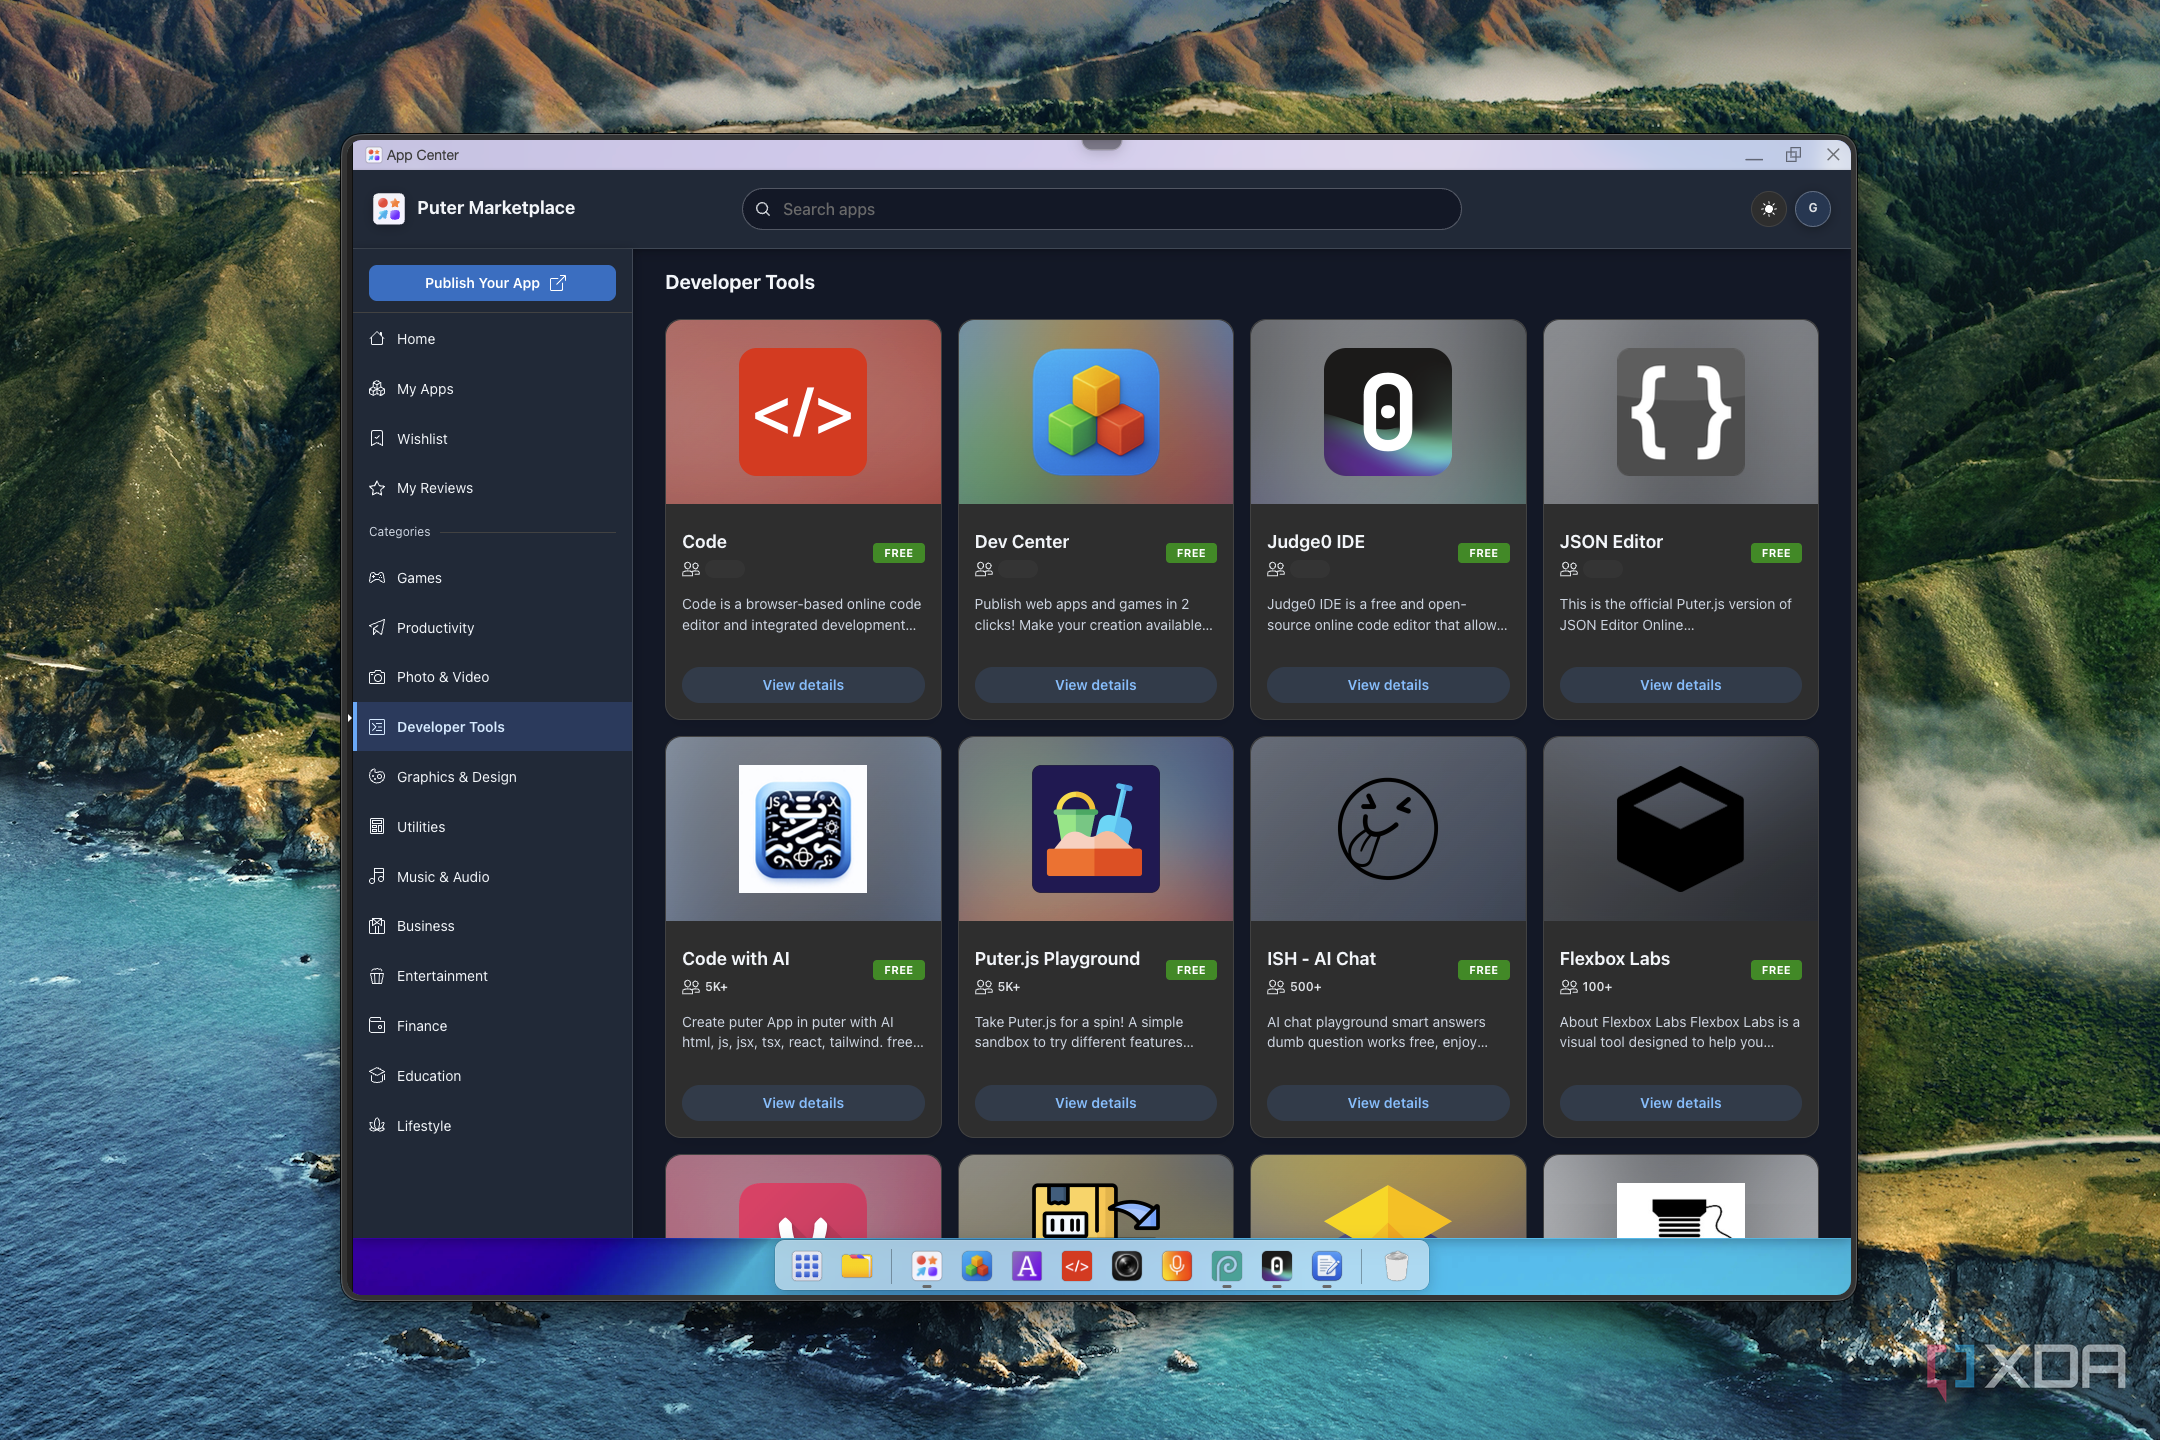Screen dimensions: 2160x1440
Task: Open My Reviews
Action: pyautogui.click(x=492, y=488)
